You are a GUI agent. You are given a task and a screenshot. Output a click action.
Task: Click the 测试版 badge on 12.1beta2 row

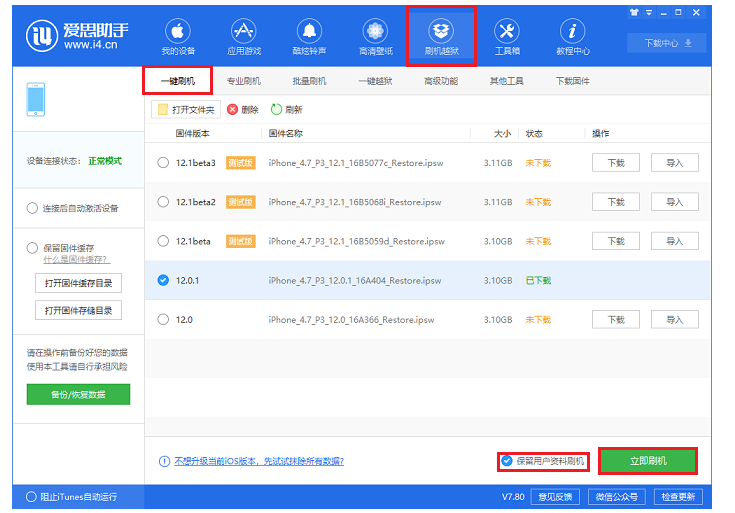tap(240, 202)
